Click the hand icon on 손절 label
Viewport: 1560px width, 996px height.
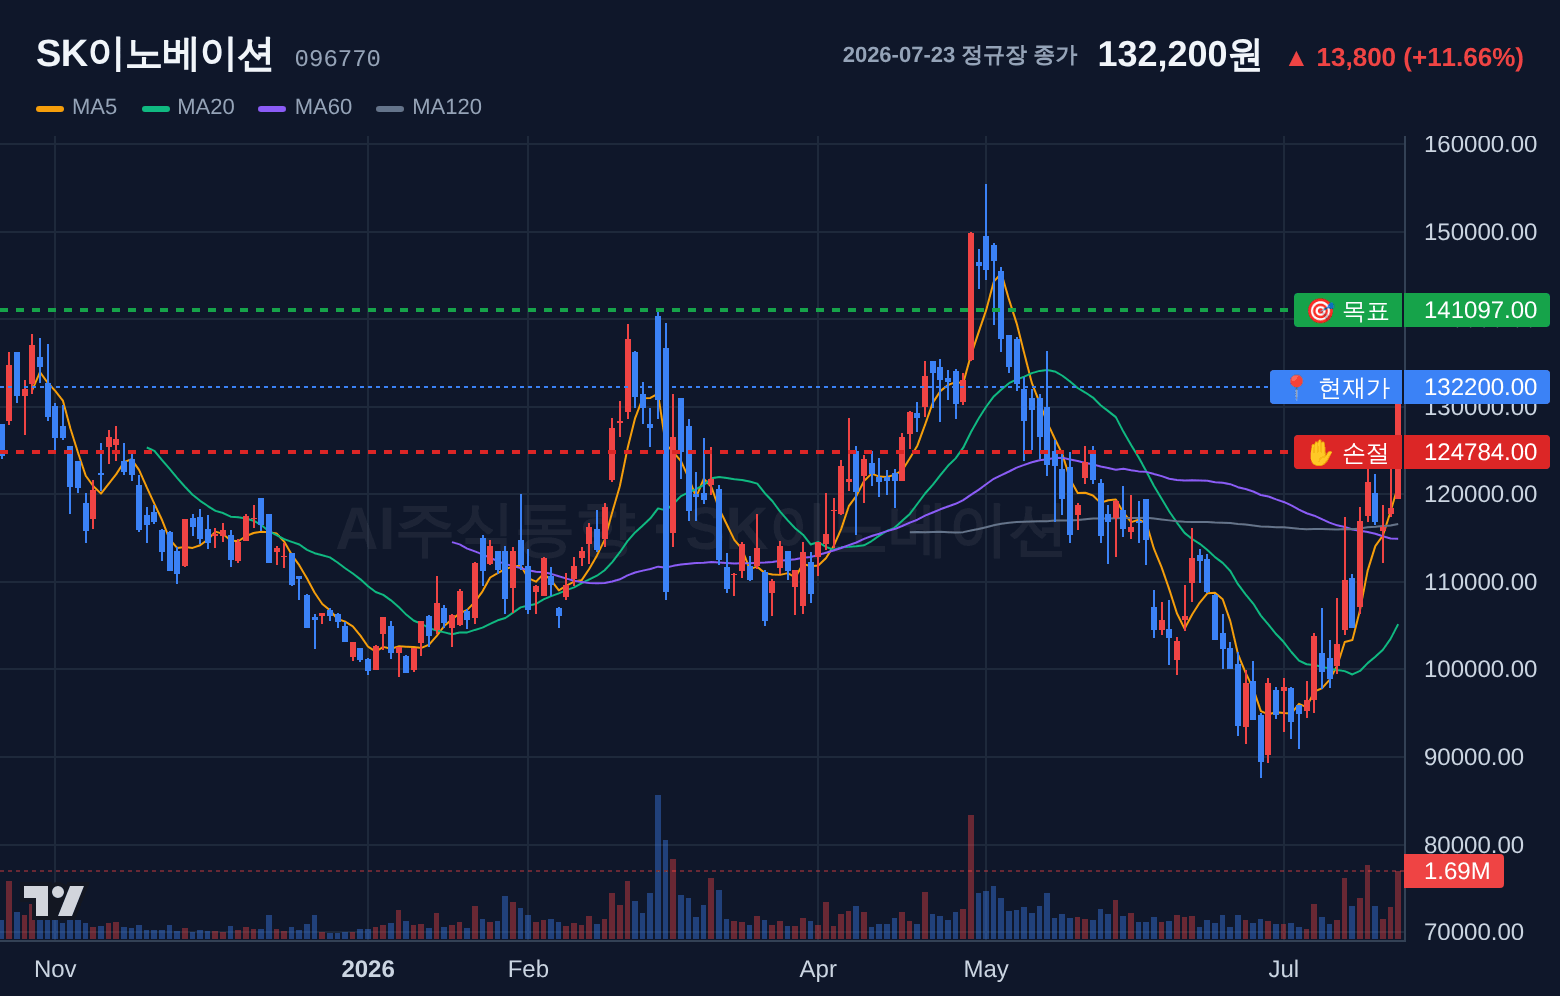(x=1320, y=453)
